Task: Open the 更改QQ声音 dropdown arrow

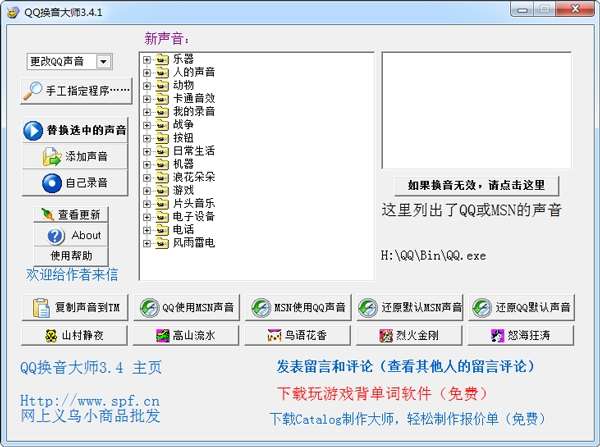Action: (103, 62)
